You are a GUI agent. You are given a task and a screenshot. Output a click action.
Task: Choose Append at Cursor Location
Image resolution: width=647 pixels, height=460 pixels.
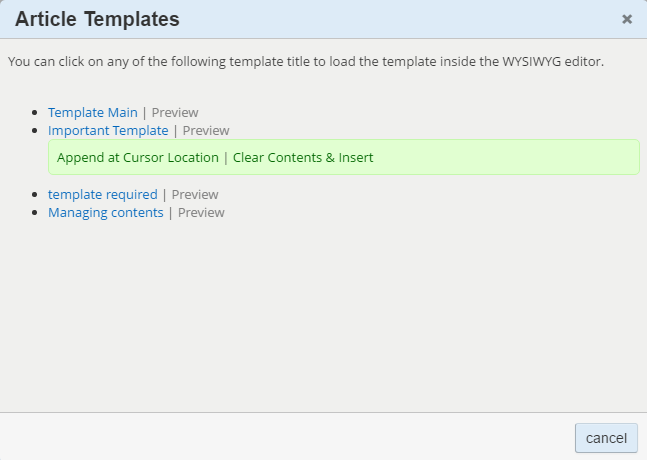(x=138, y=158)
